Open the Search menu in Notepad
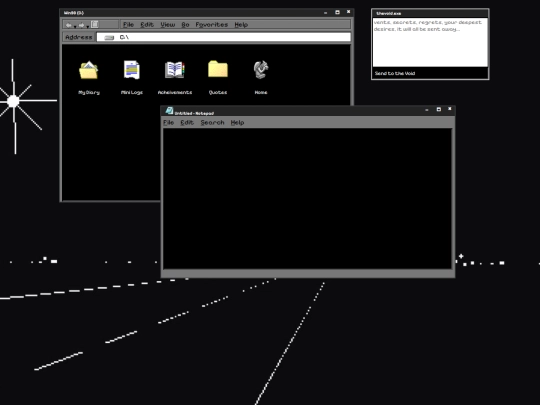 coord(212,122)
